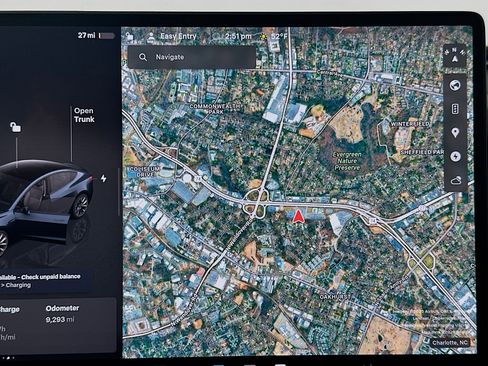Tap the Coliseum Drive map label
Screen dimensions: 488x366
coord(144,172)
